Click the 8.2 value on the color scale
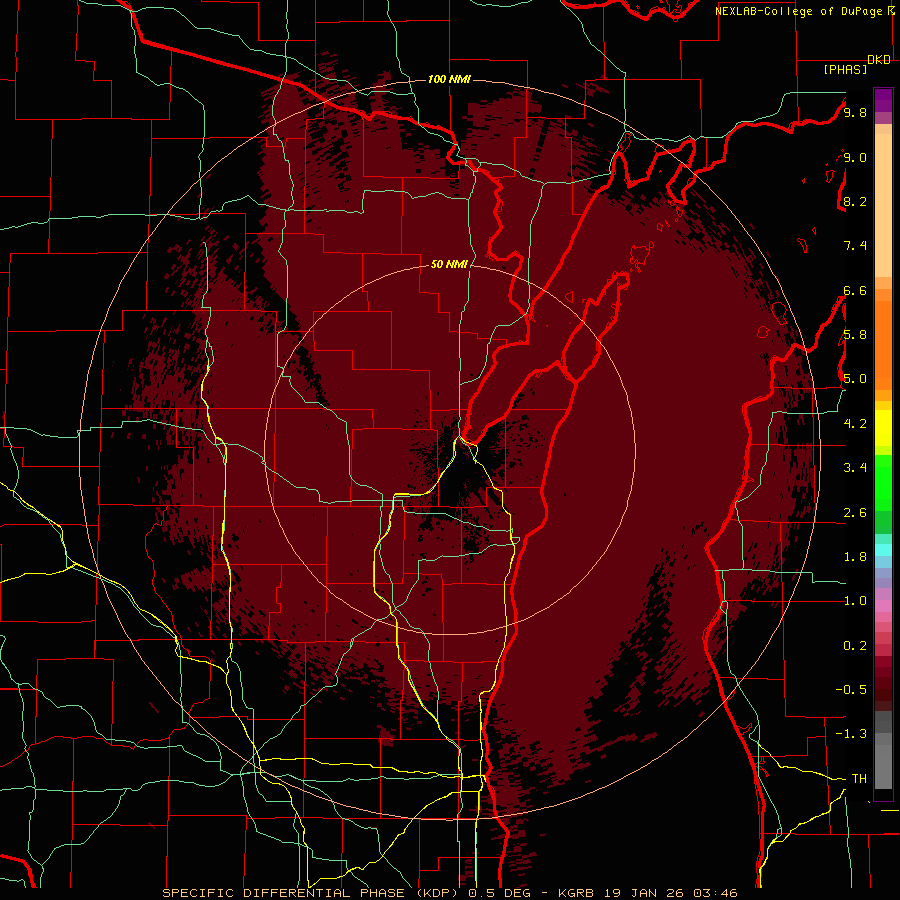 (855, 201)
